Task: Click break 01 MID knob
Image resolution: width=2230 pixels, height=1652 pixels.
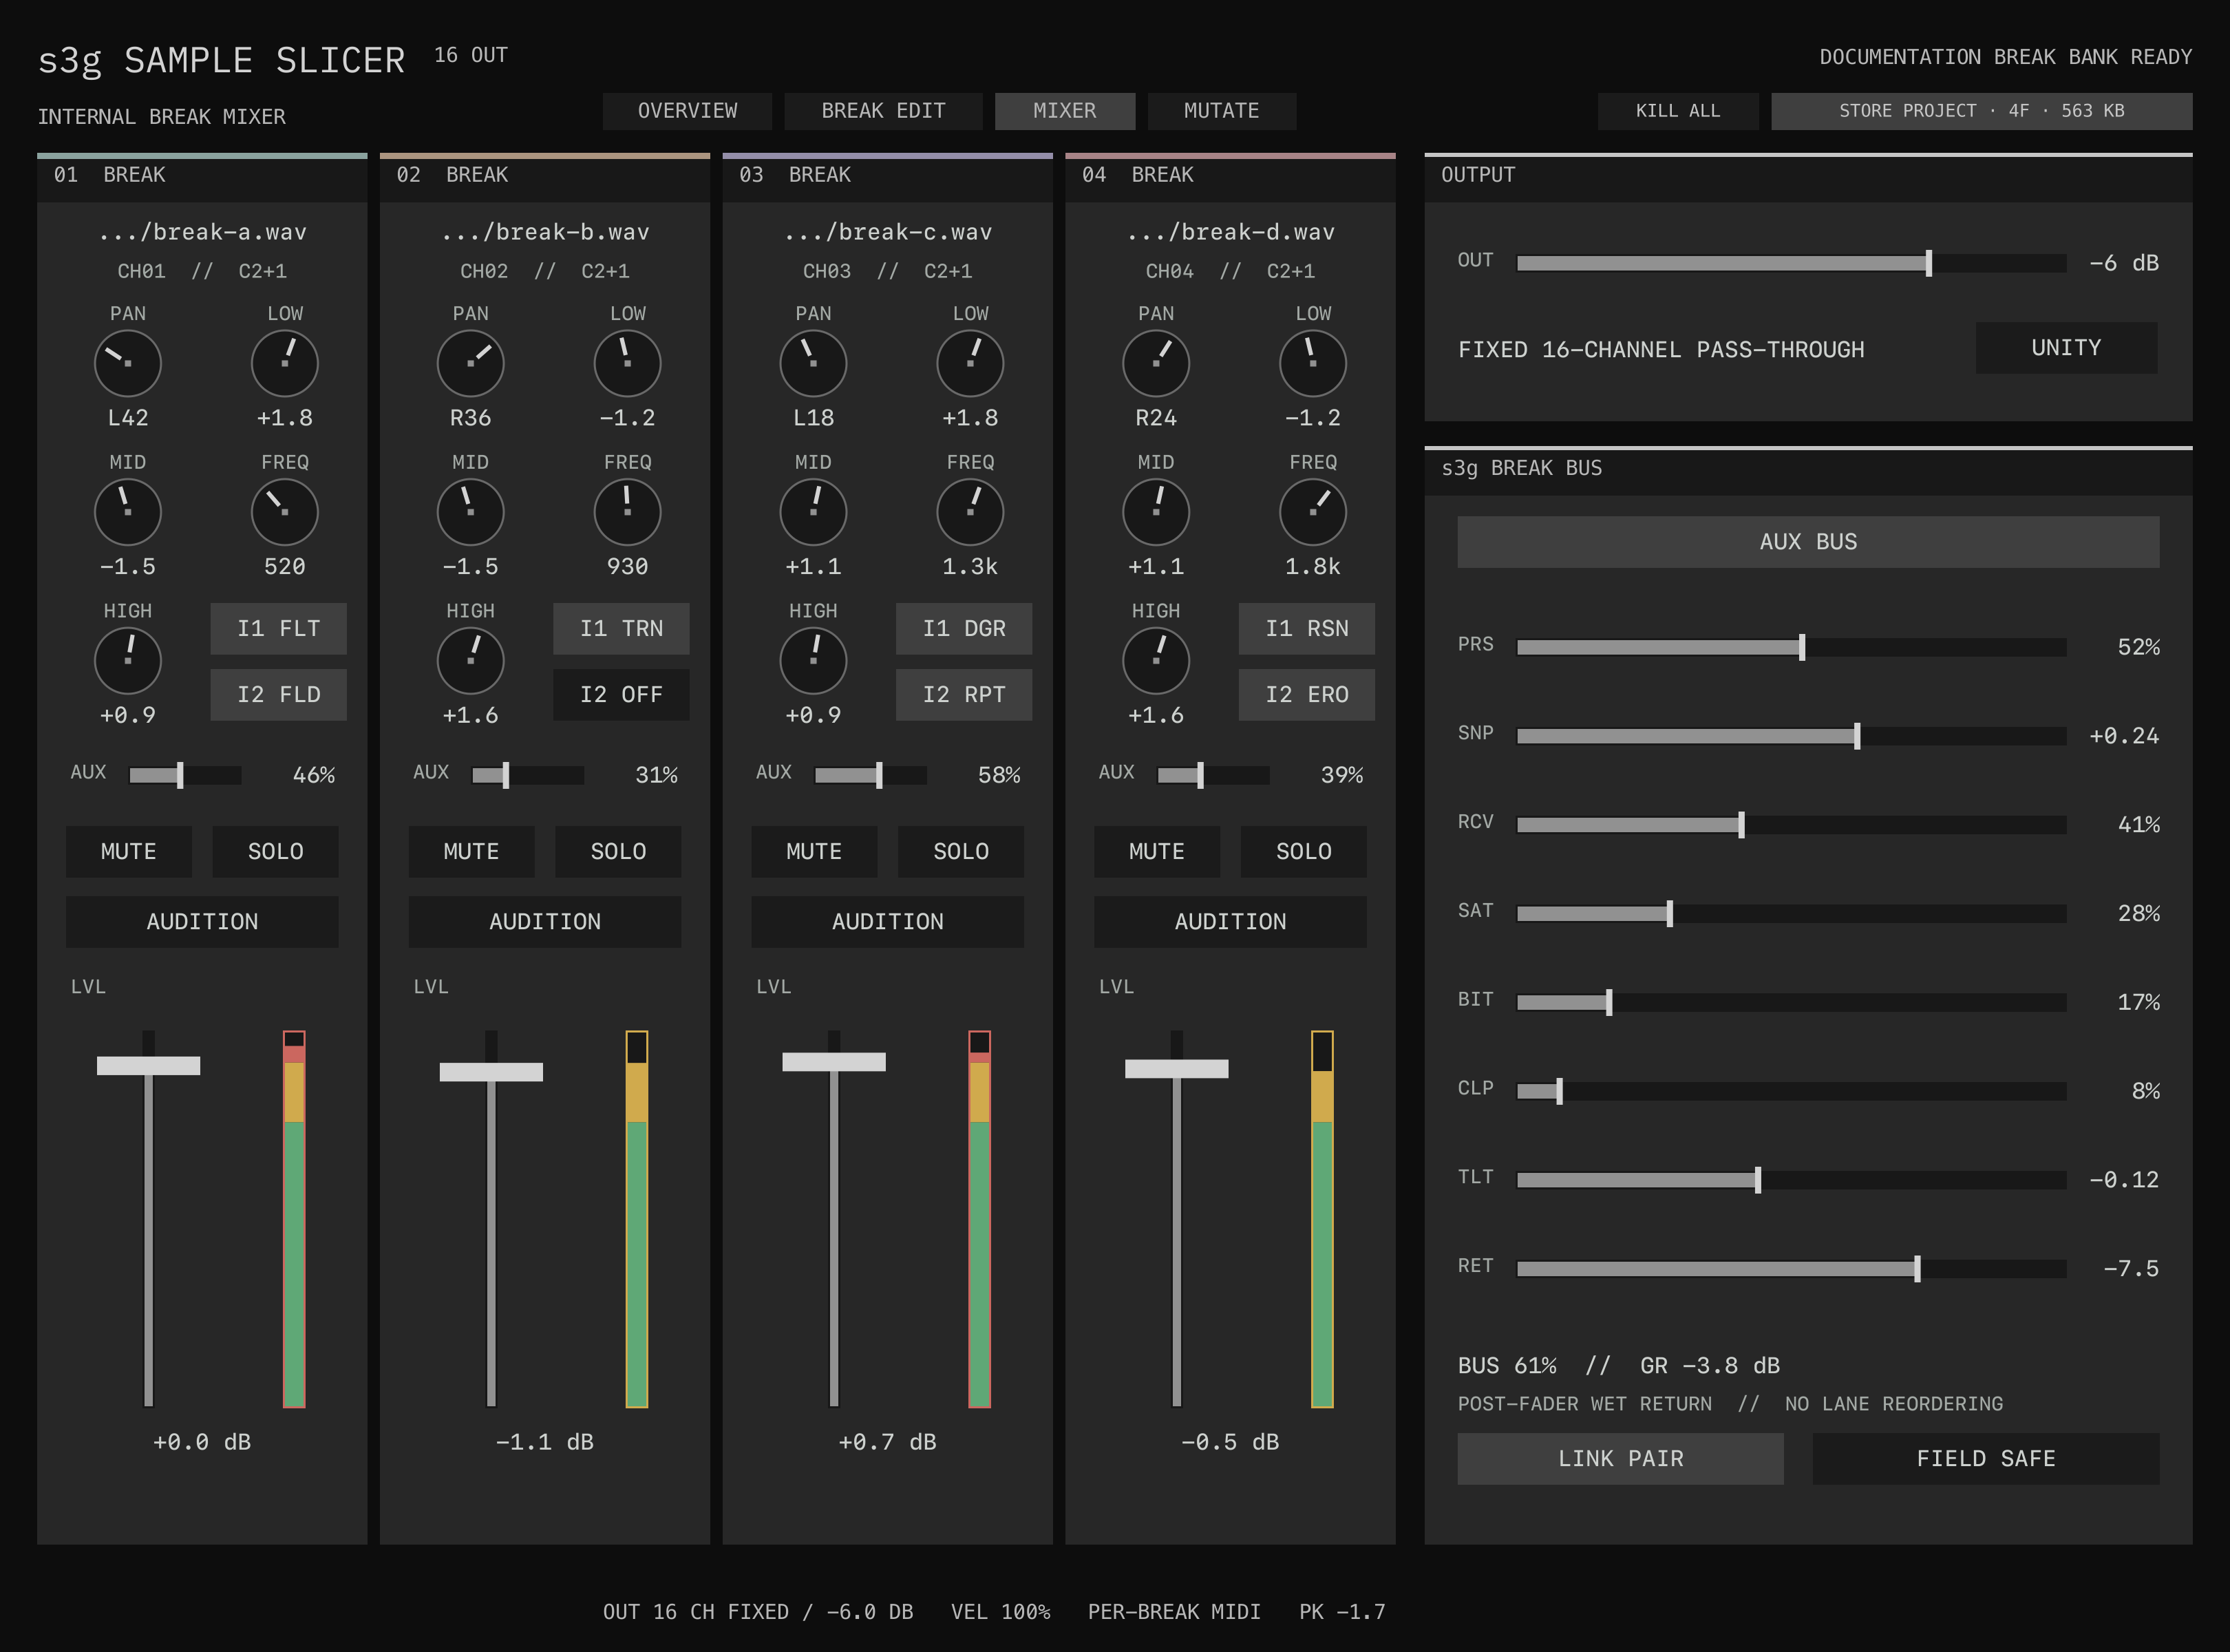Action: point(128,512)
